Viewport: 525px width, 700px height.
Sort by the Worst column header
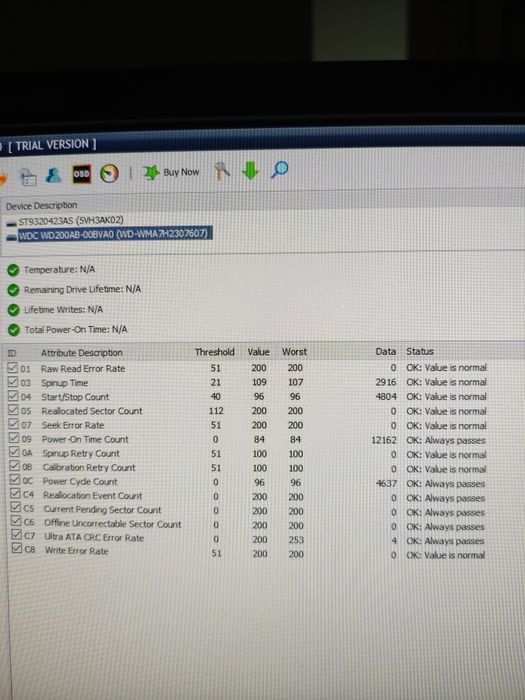294,352
